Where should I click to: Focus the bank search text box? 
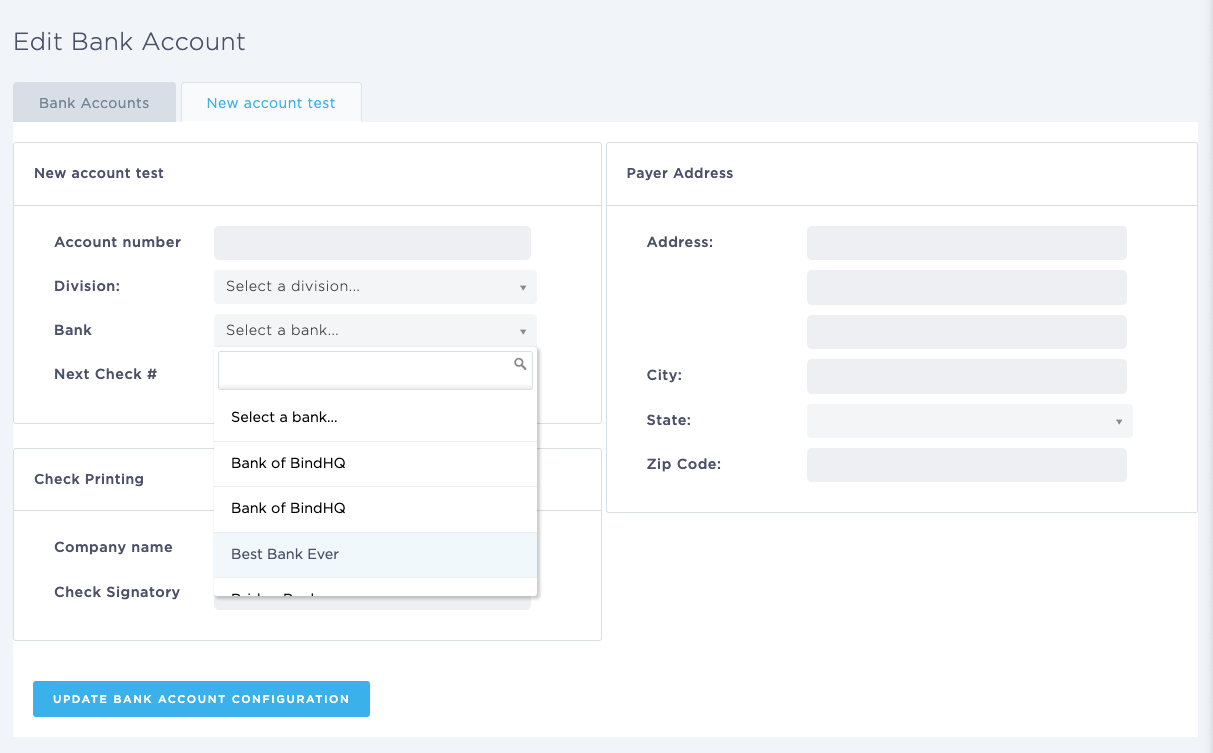click(365, 369)
